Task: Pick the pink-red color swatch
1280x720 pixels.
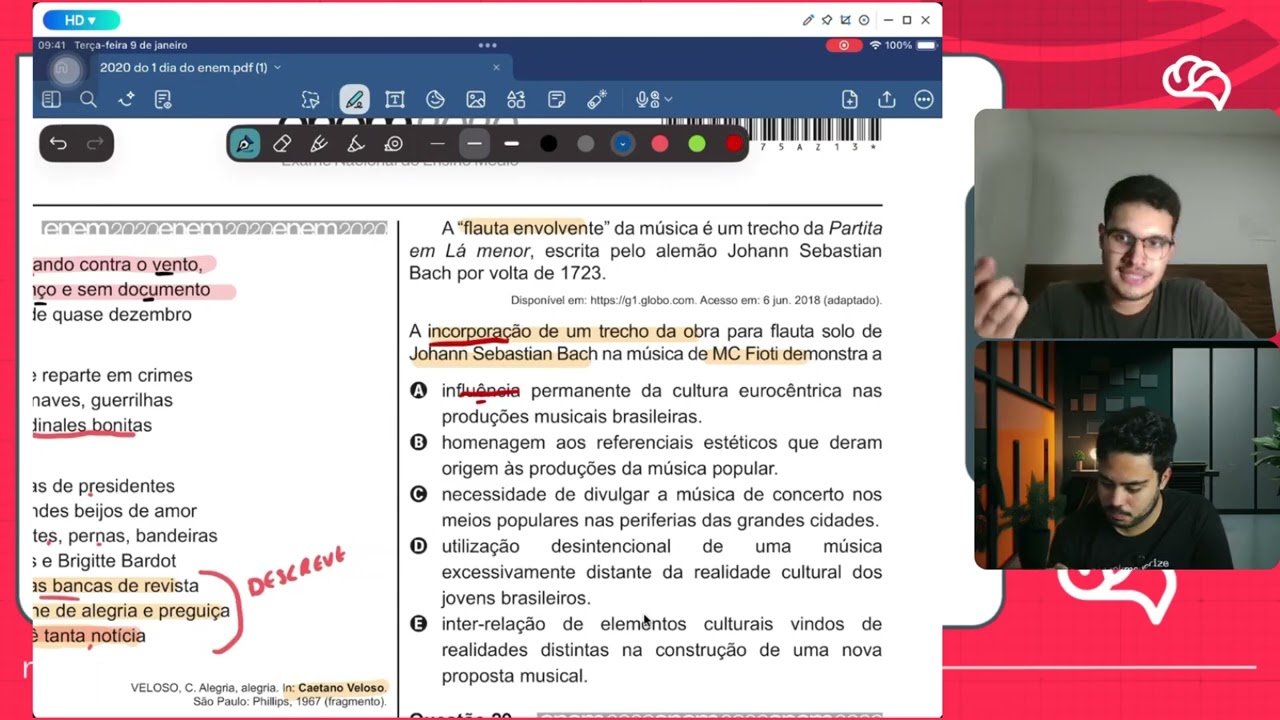Action: point(659,144)
